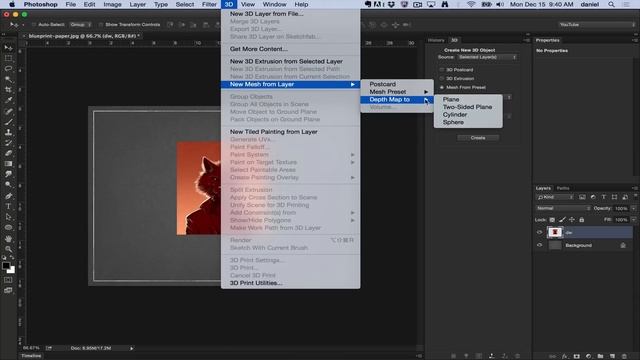Click Create new layer icon
The image size is (640, 360).
click(612, 356)
